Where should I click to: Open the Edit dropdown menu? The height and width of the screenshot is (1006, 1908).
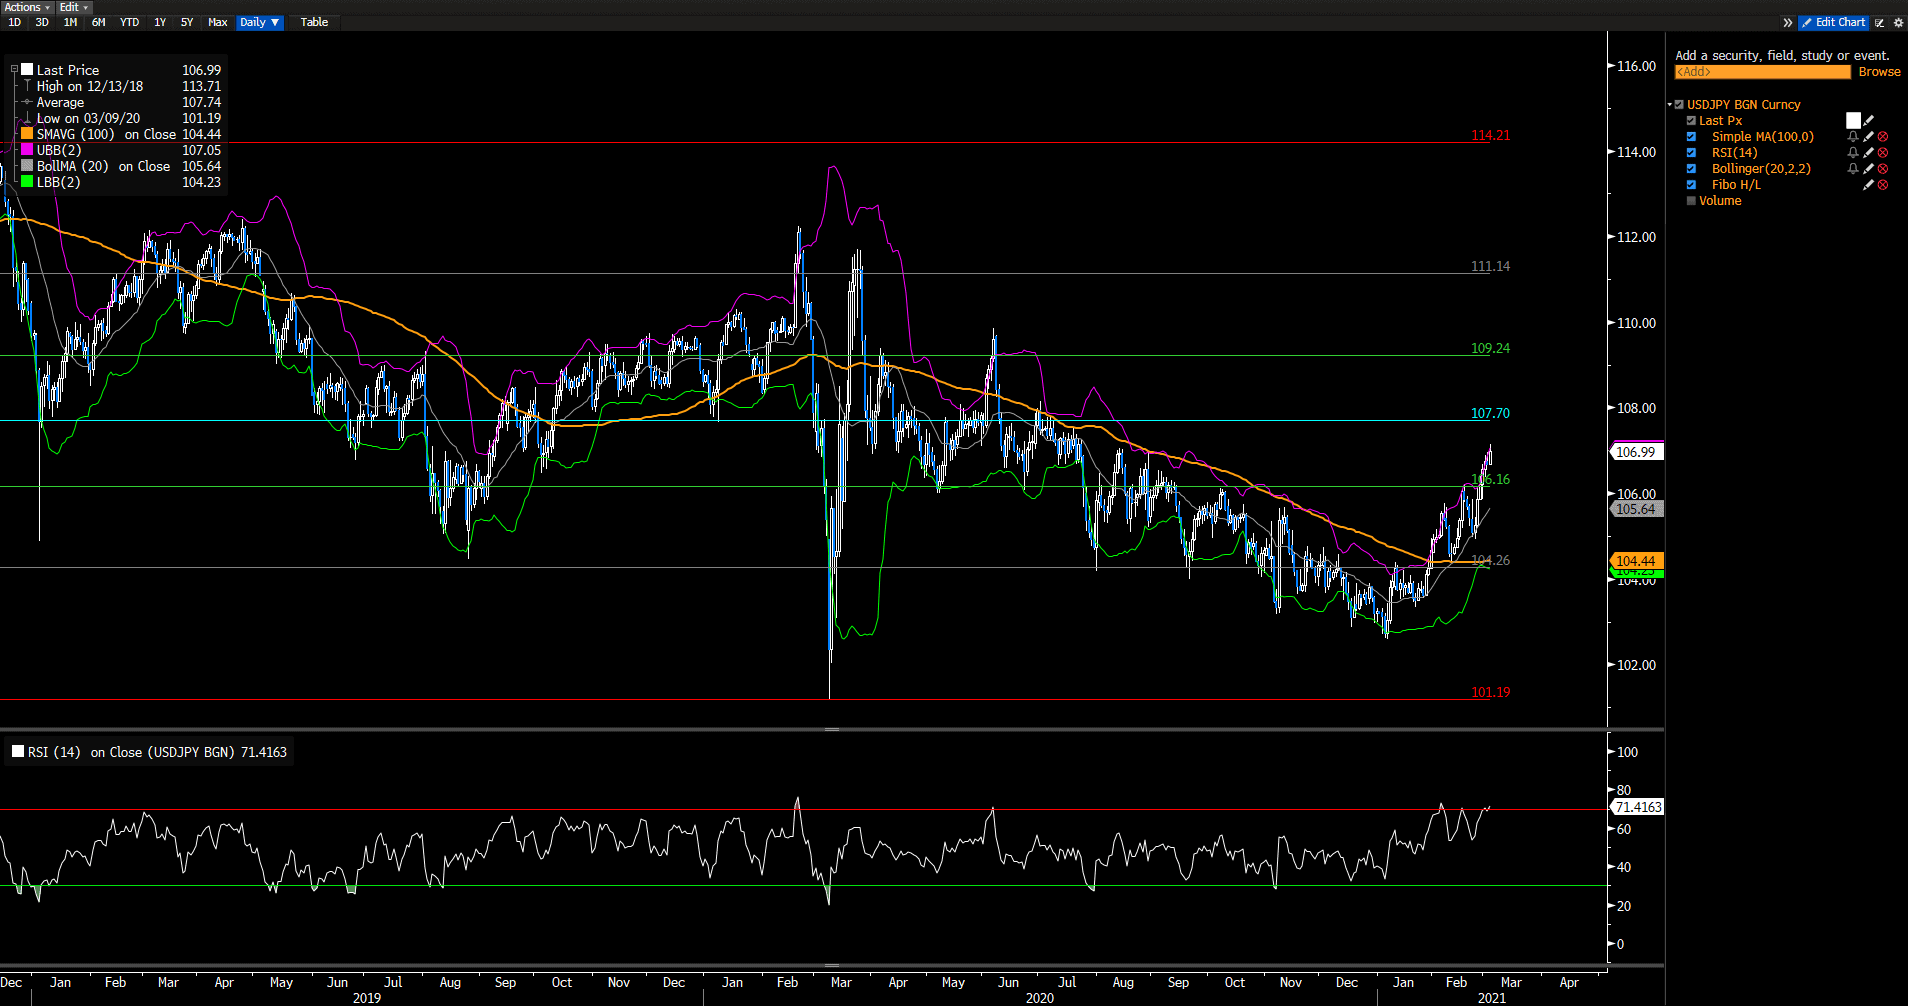[73, 7]
